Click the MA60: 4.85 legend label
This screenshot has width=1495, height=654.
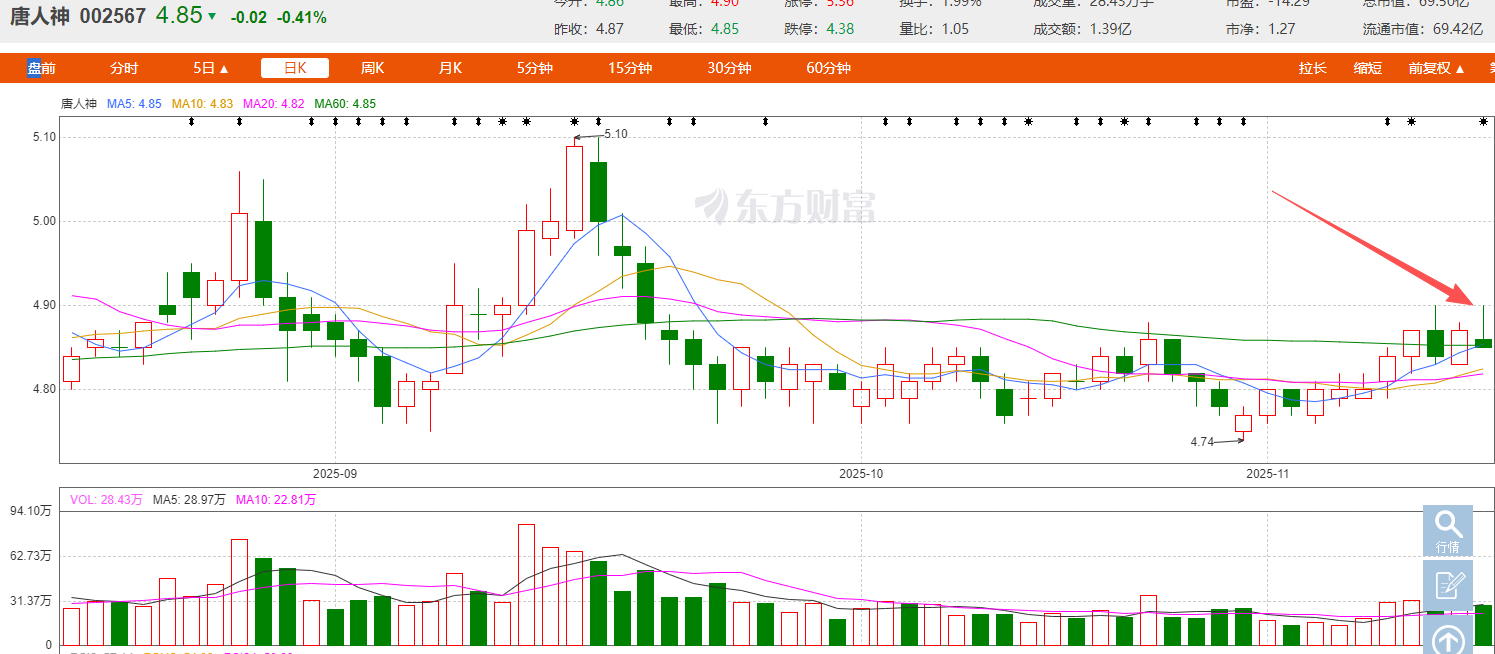pos(345,103)
